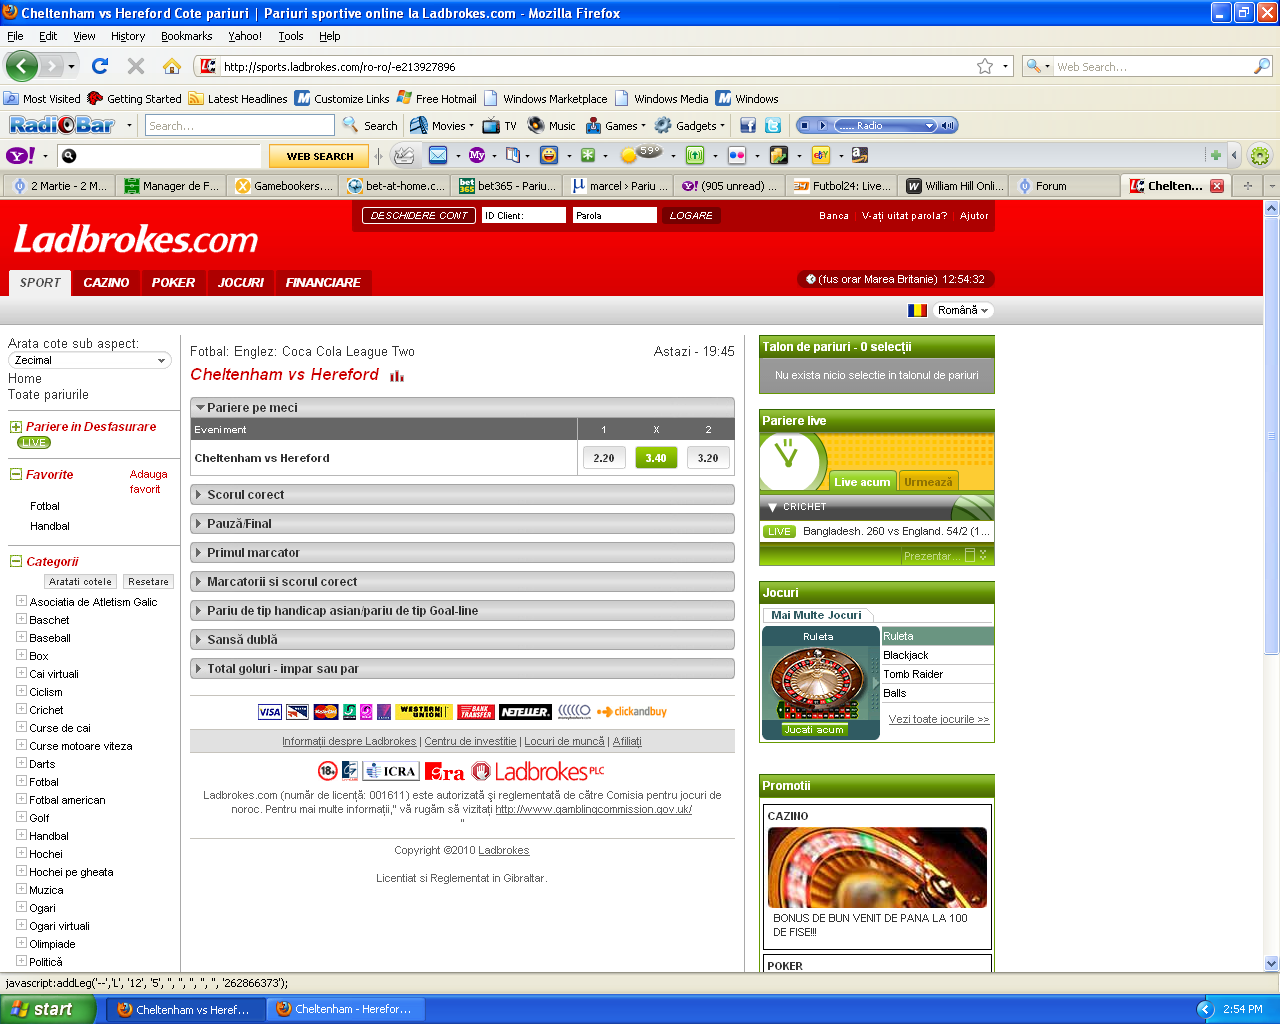Open a new tab with plus button
The height and width of the screenshot is (1024, 1280).
[x=1247, y=186]
